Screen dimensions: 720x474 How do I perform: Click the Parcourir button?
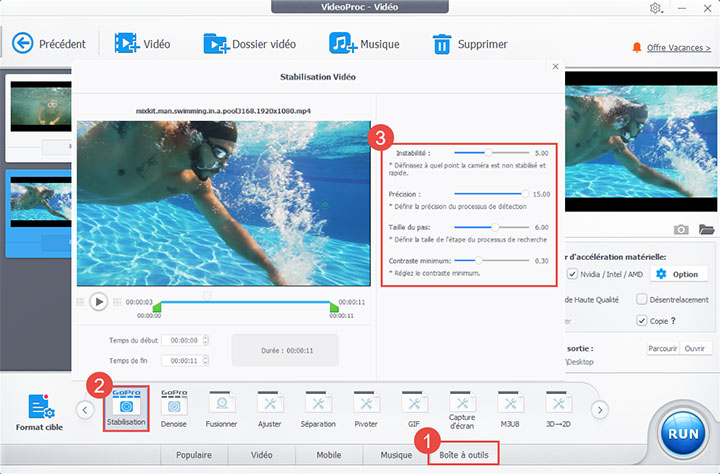click(x=662, y=349)
